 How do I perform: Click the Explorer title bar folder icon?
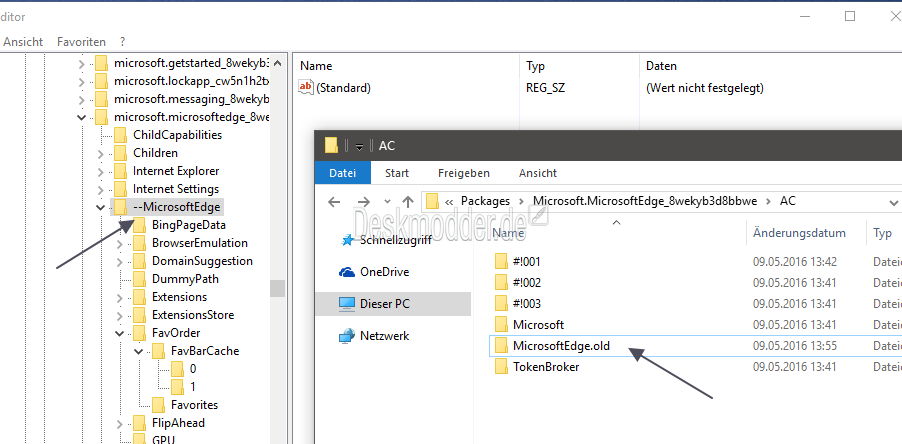[x=331, y=145]
